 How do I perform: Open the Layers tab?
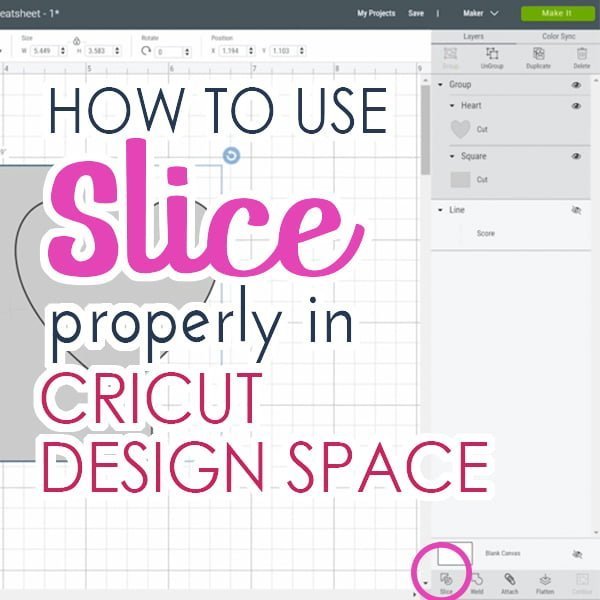coord(473,36)
